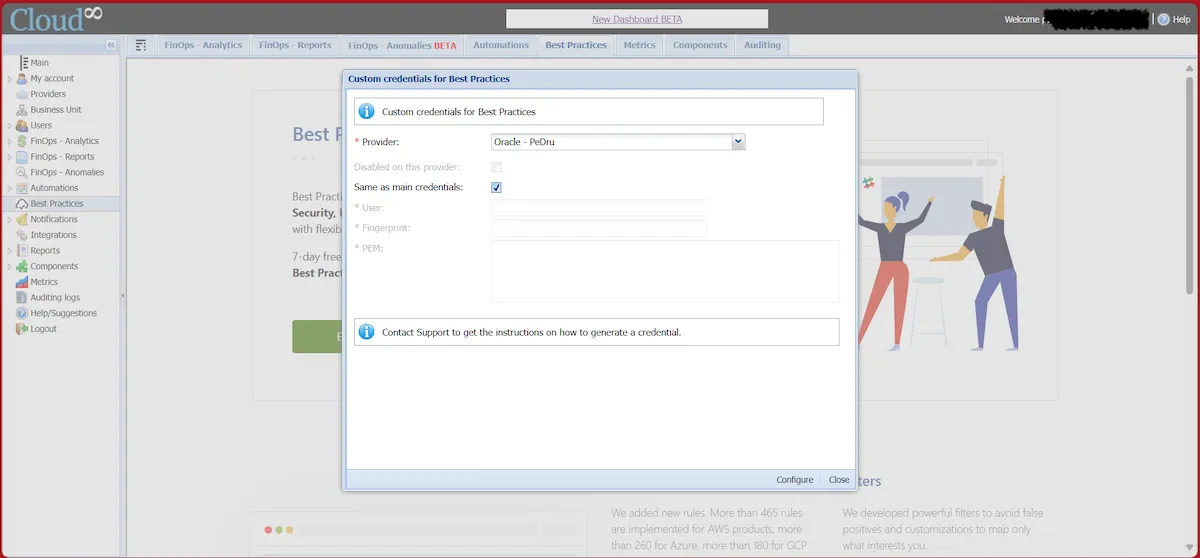Click the info icon in the dialog header note
The image size is (1200, 558).
click(367, 111)
